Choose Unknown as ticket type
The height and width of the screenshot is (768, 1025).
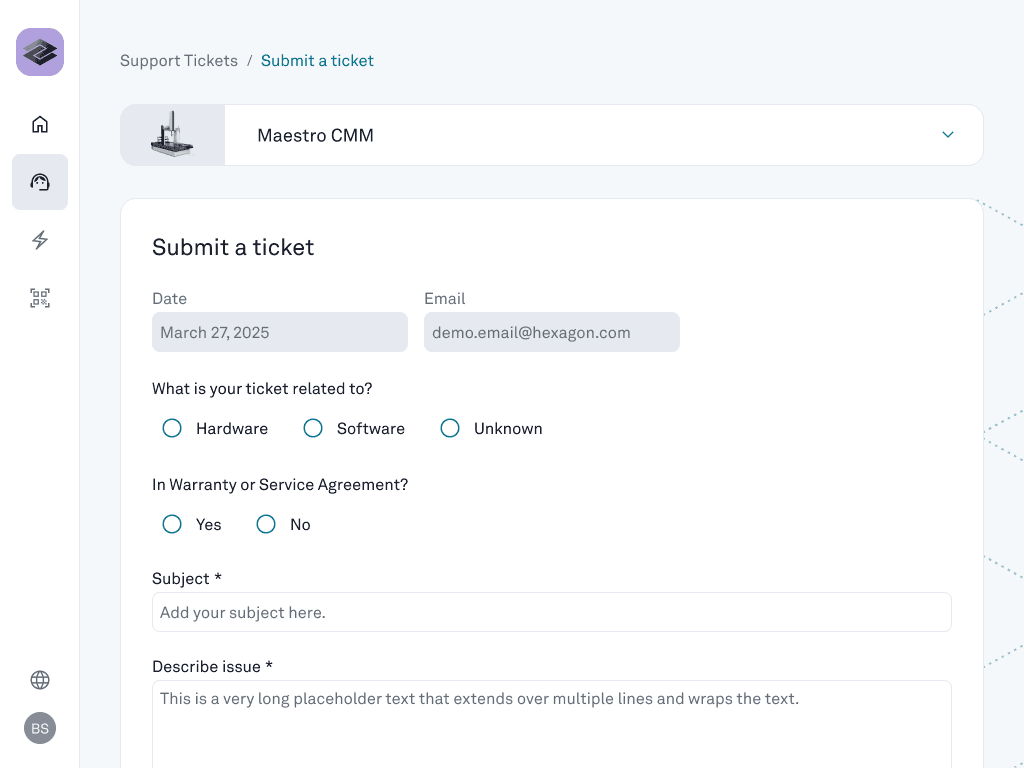(x=450, y=428)
